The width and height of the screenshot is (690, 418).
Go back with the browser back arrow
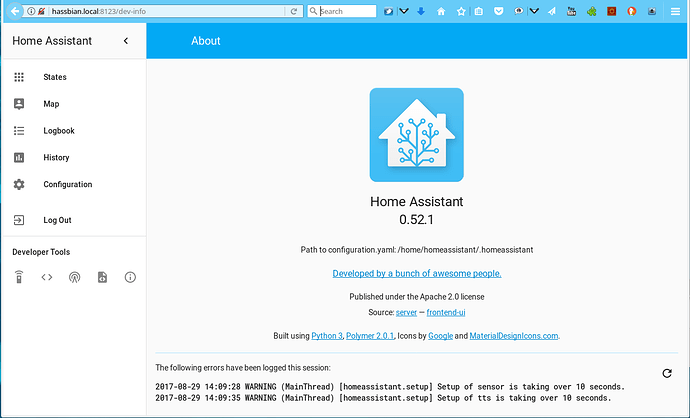click(15, 11)
